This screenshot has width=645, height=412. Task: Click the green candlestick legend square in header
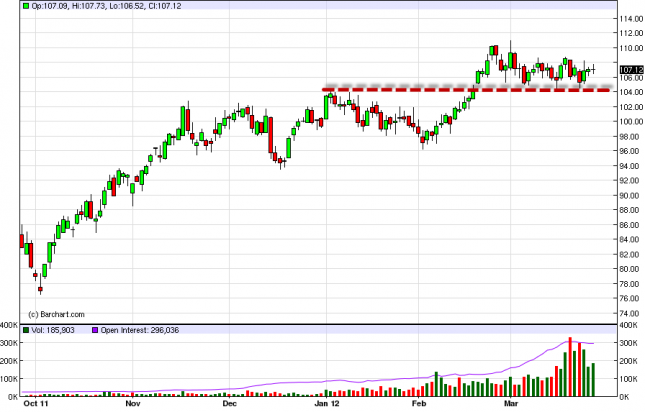pos(26,6)
